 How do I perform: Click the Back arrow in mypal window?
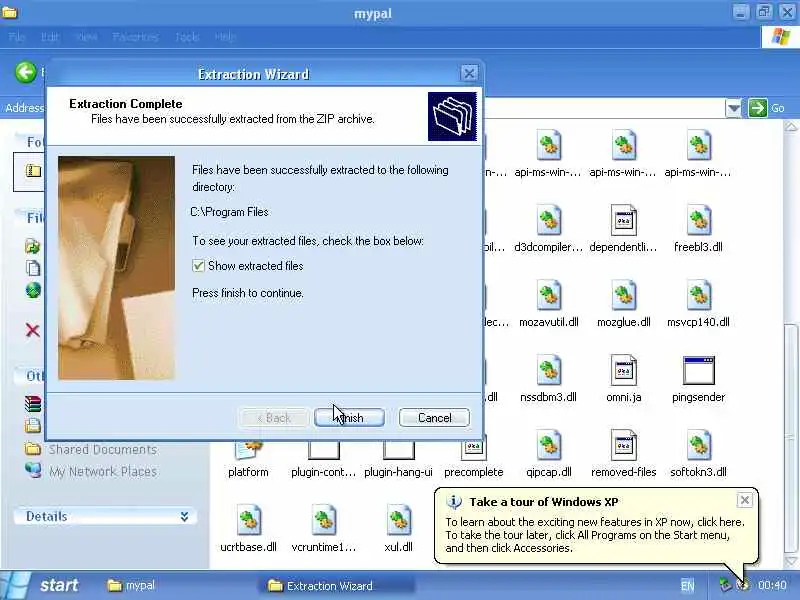tap(25, 72)
